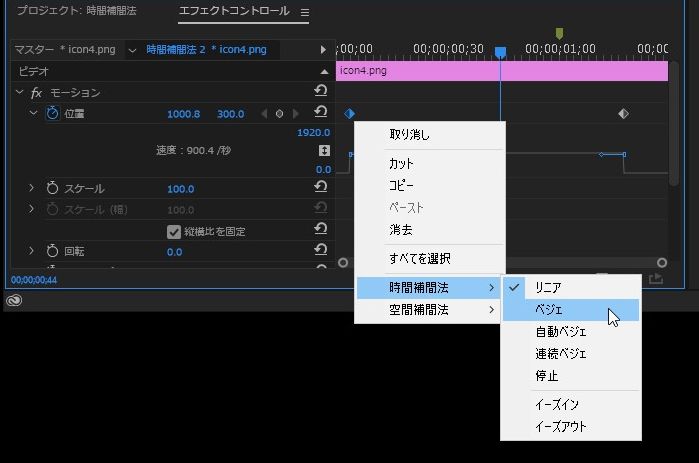Expand the 回転 property

click(x=31, y=251)
